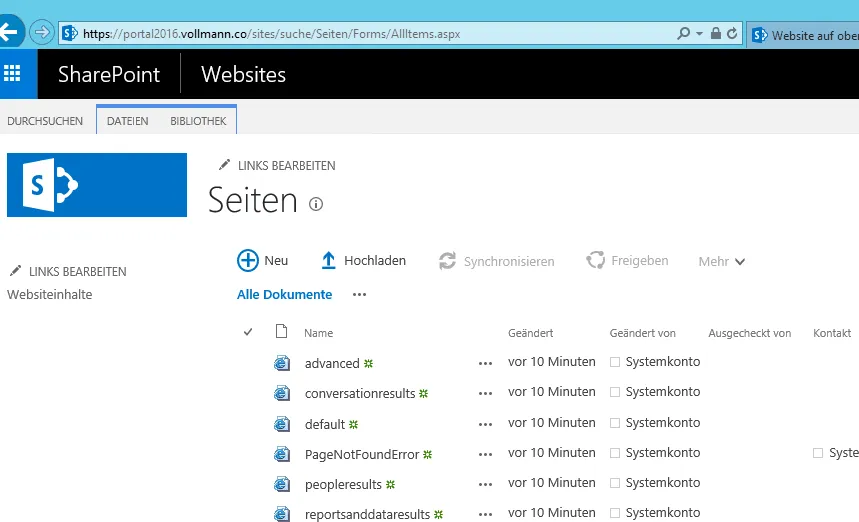
Task: Expand the Mehr dropdown
Action: pyautogui.click(x=721, y=261)
